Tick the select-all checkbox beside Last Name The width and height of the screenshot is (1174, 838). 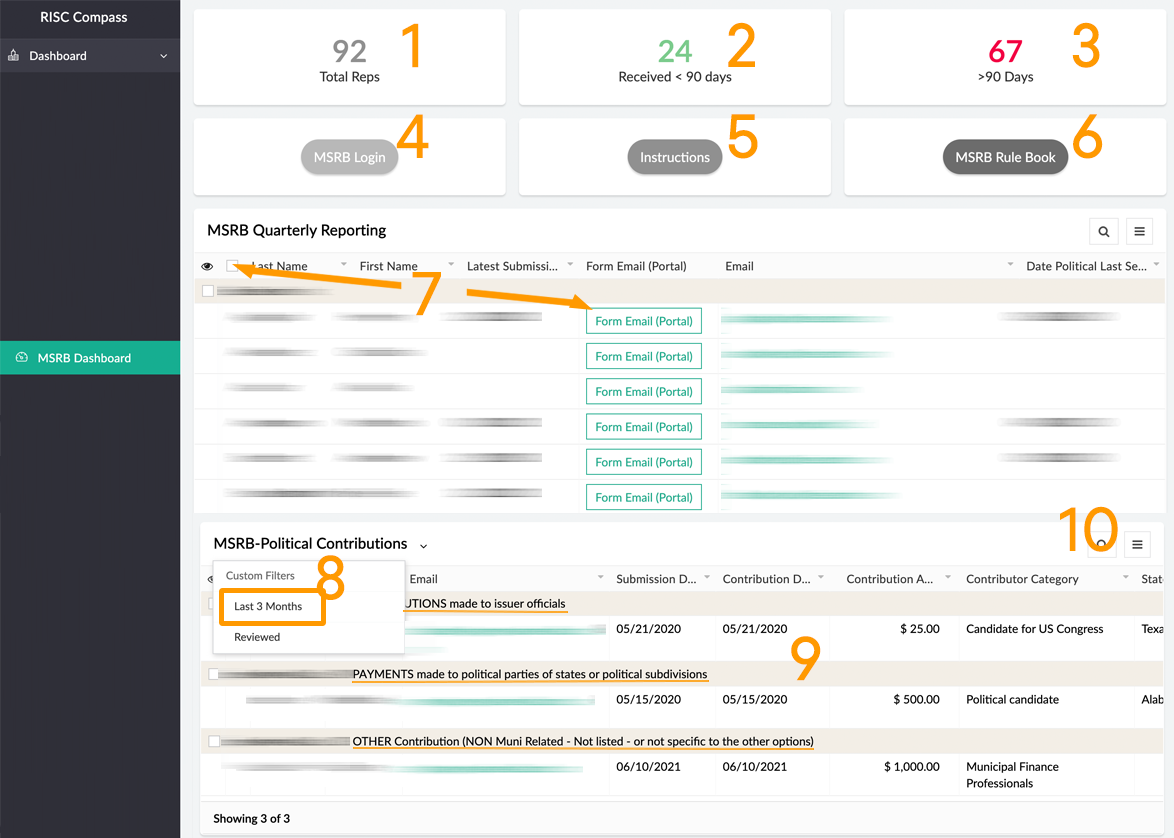(x=232, y=265)
